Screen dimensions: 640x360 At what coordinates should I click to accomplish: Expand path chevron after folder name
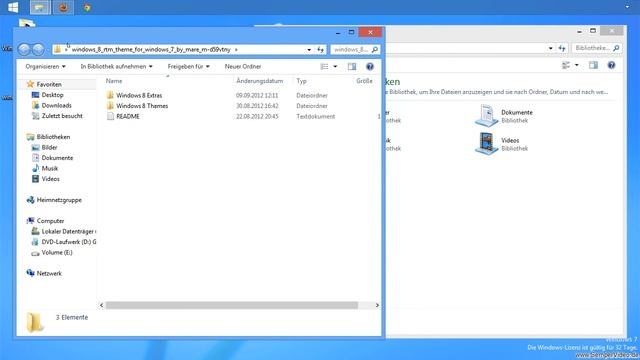tap(236, 49)
